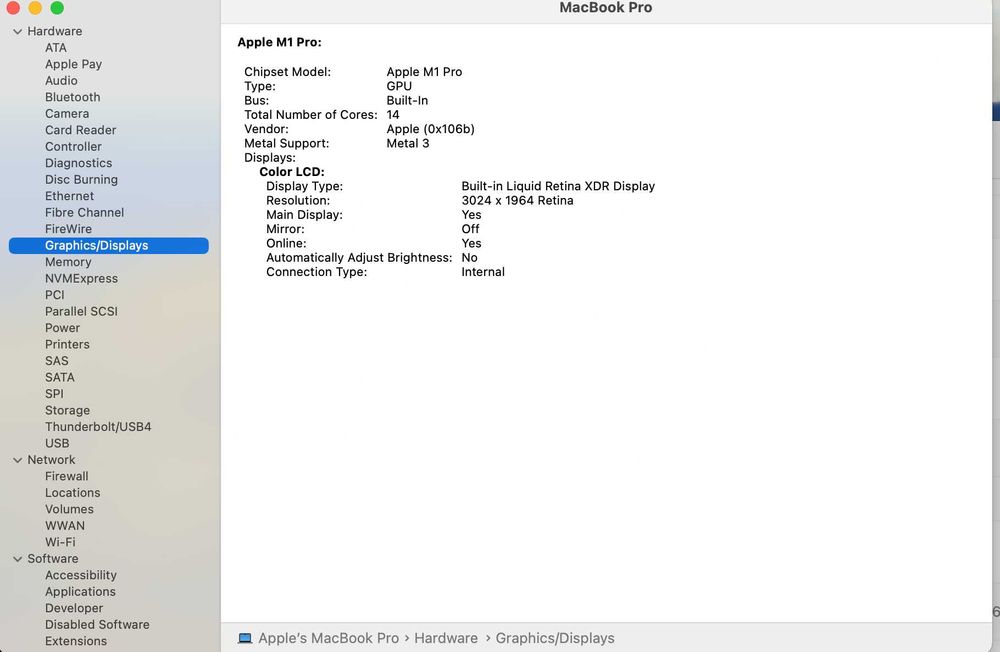Select Card Reader in the sidebar

(80, 130)
